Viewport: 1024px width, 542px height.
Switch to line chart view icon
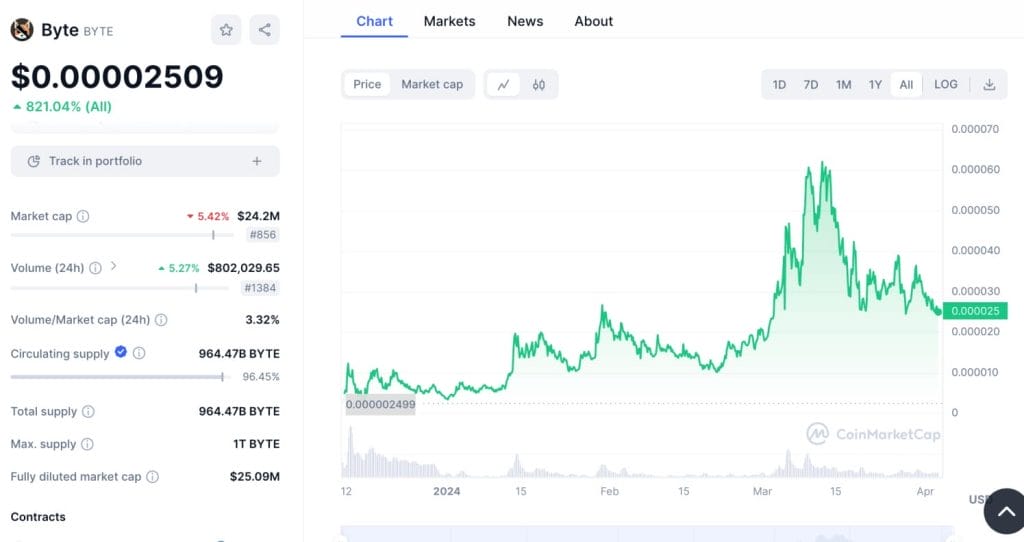(503, 85)
